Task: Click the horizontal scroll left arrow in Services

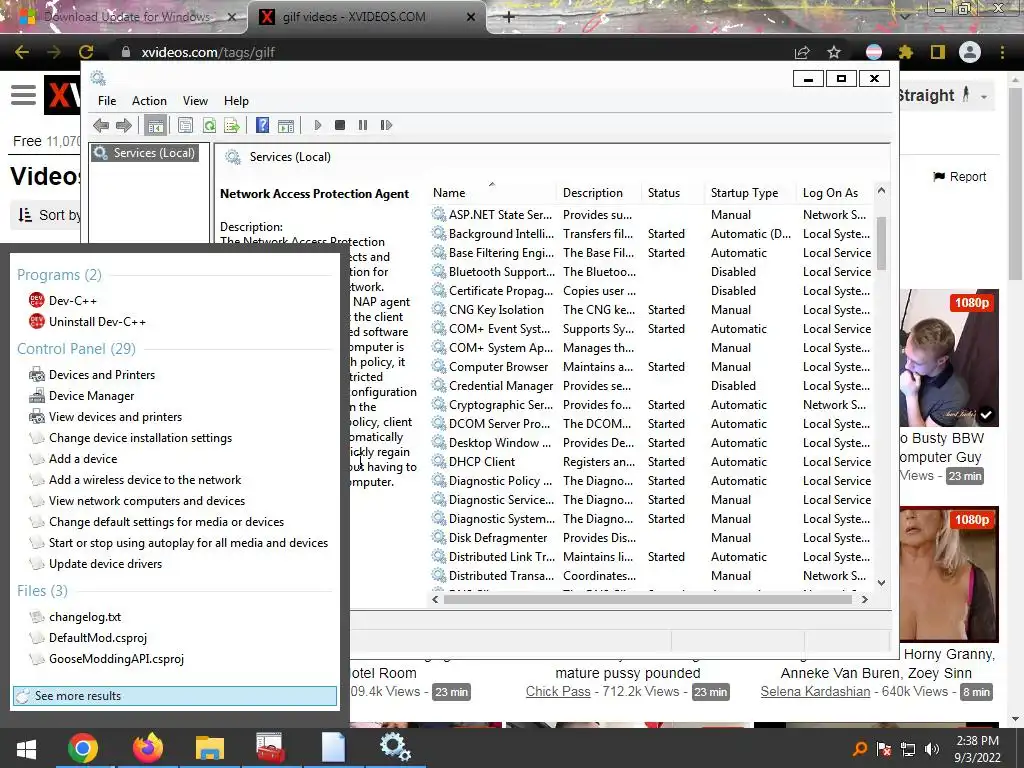Action: (436, 599)
